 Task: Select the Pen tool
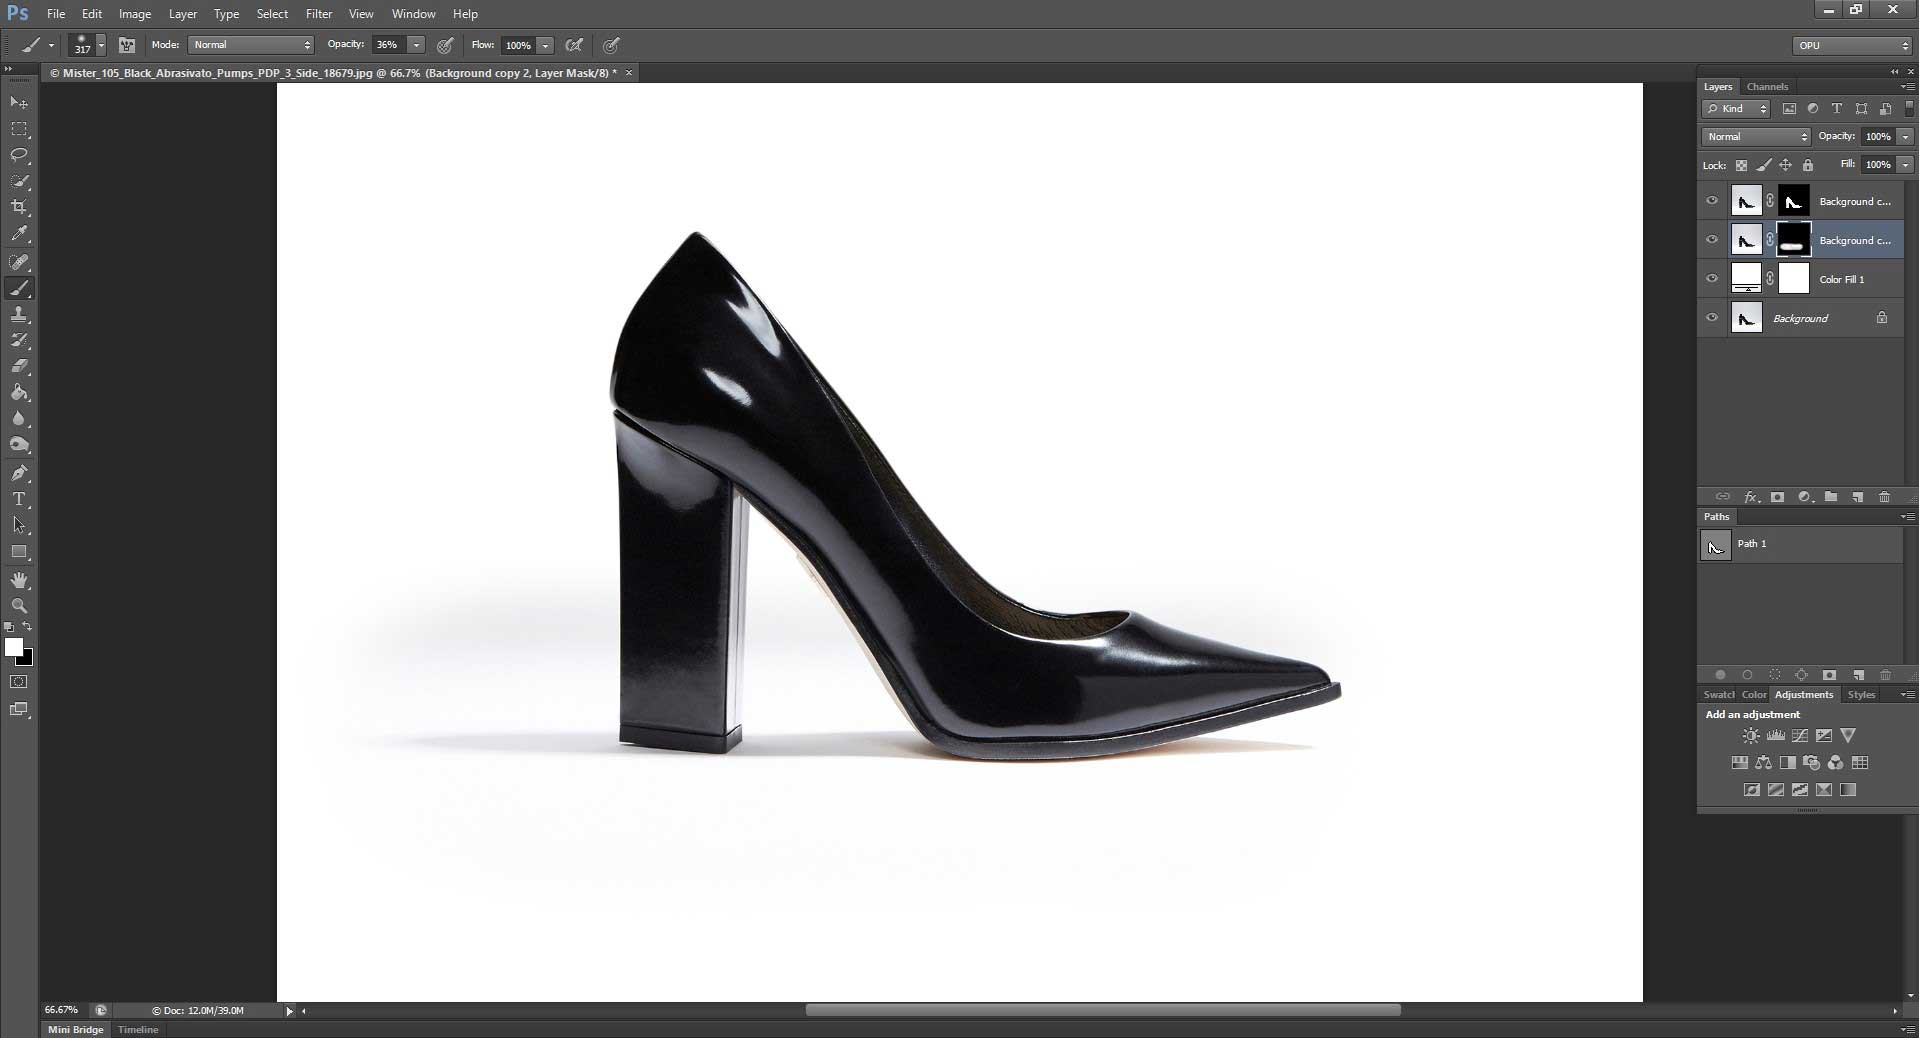tap(18, 473)
